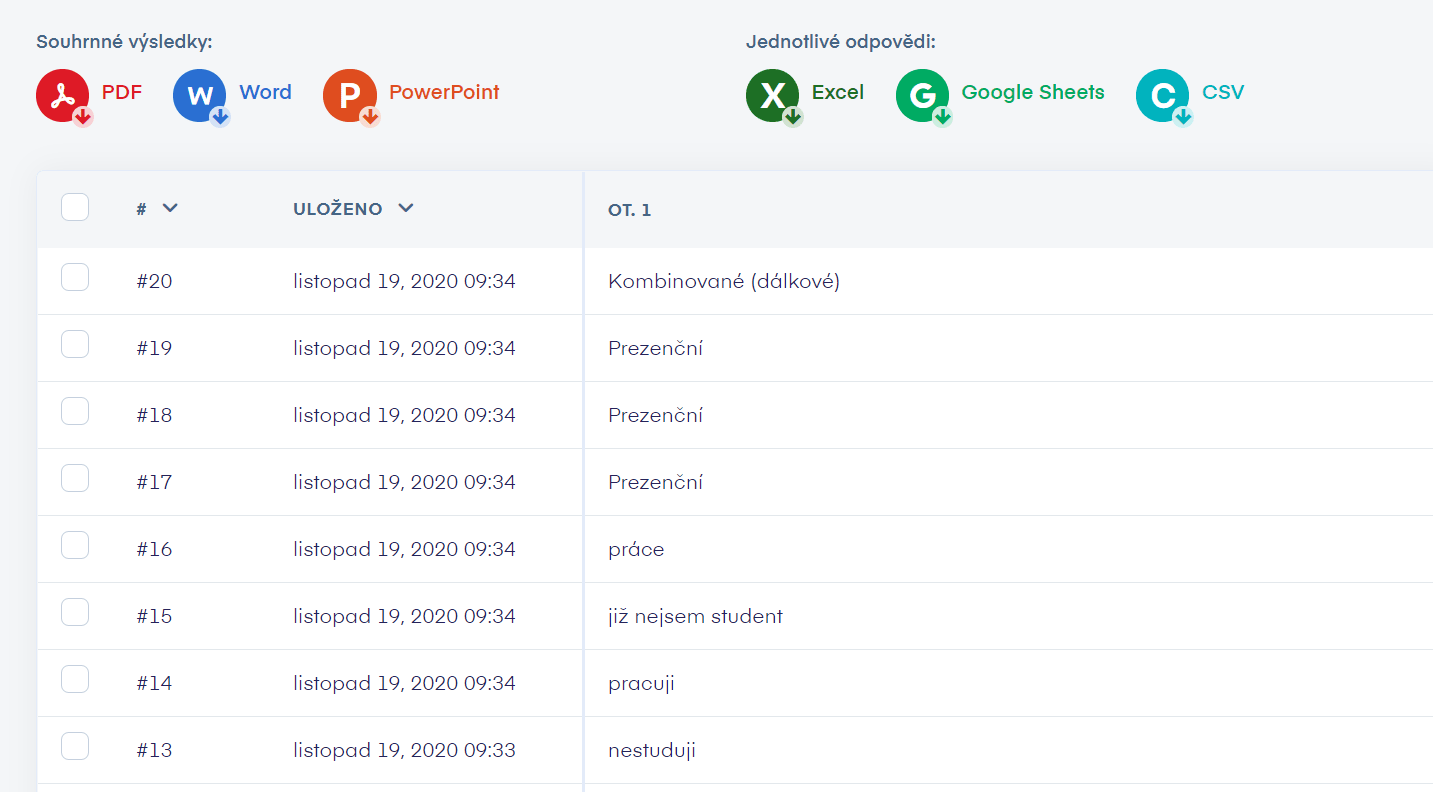1433x792 pixels.
Task: Open Google Sheets export icon
Action: coord(922,96)
